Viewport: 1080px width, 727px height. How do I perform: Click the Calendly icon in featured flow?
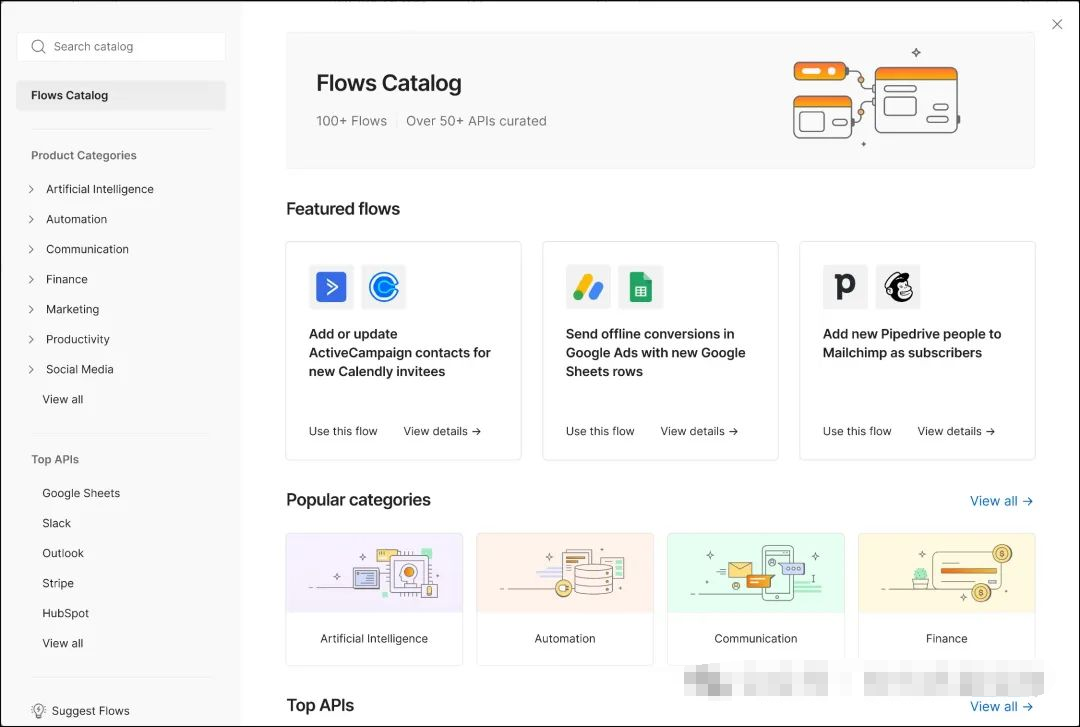pos(384,287)
